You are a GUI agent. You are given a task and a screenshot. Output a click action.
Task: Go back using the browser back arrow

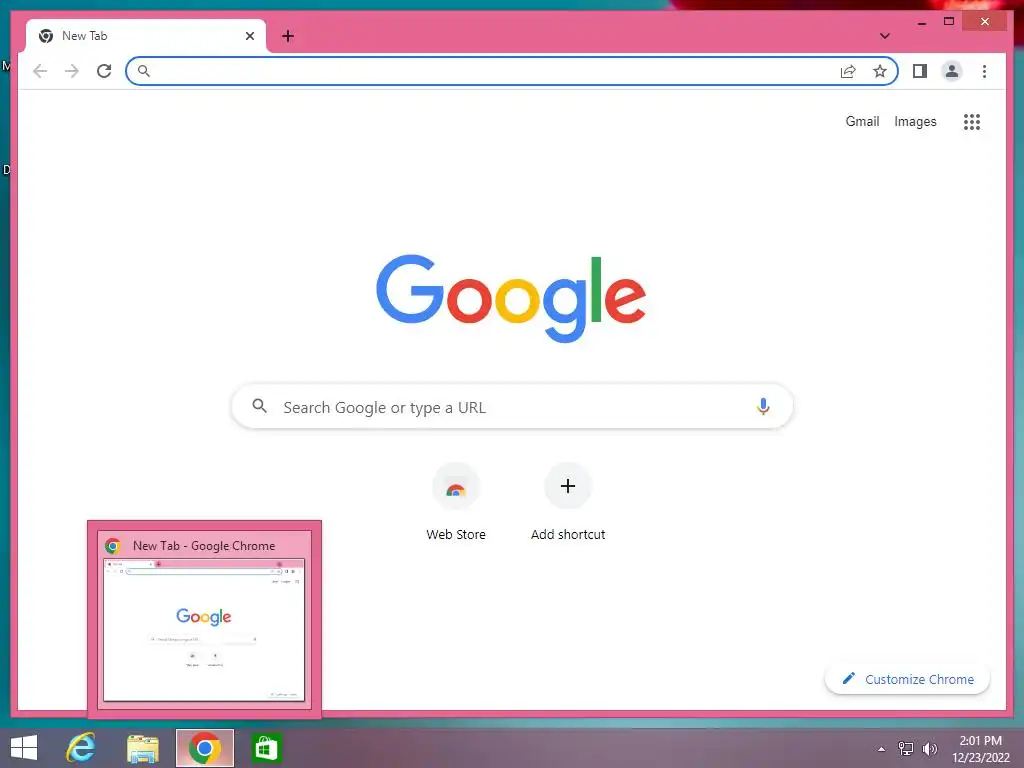pyautogui.click(x=40, y=71)
